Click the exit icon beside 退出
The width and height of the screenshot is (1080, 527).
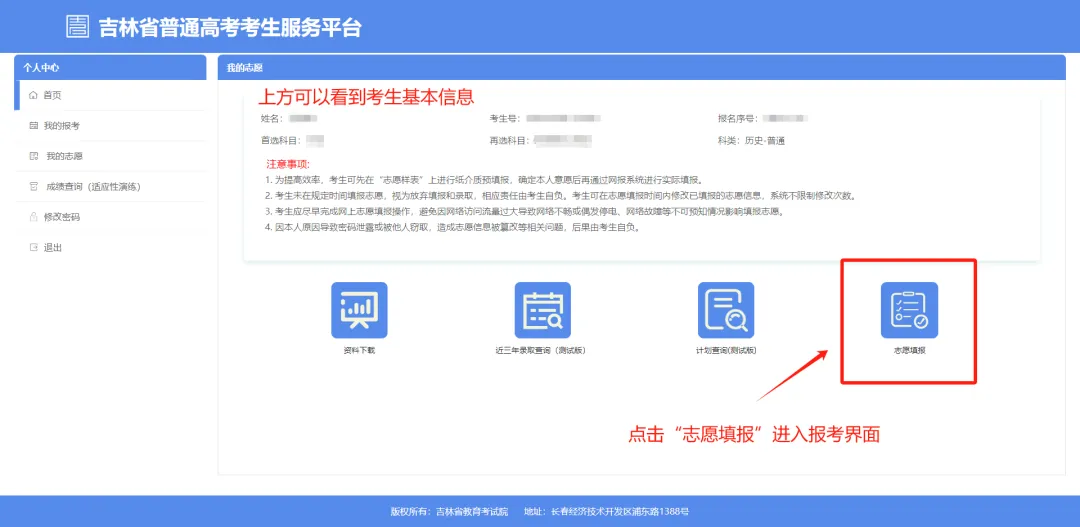33,248
